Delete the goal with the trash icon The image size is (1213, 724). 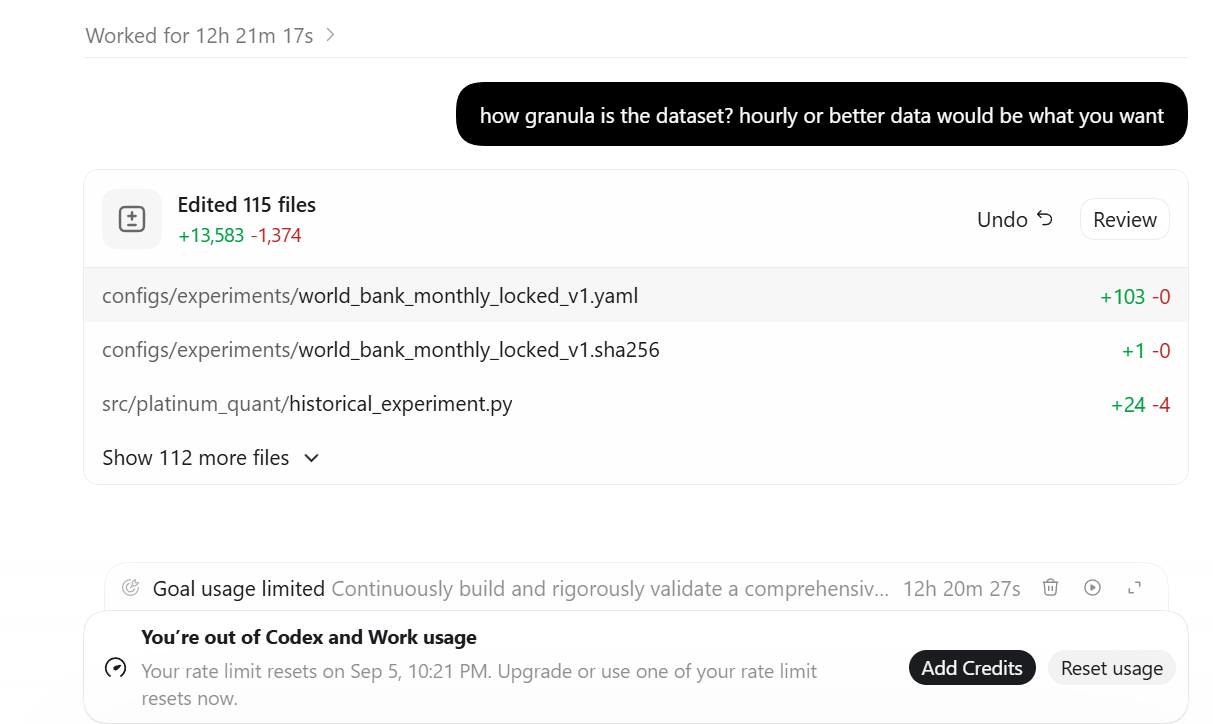tap(1050, 588)
